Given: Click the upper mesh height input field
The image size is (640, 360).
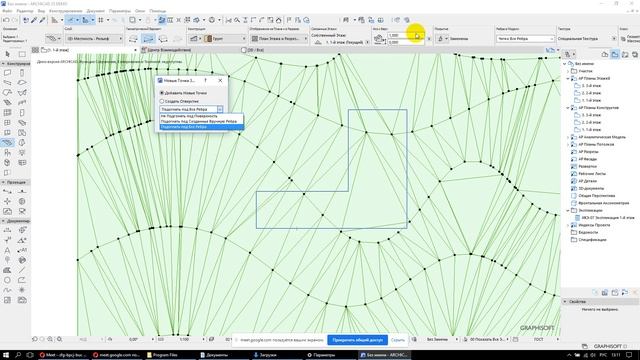Looking at the screenshot, I should [x=406, y=36].
